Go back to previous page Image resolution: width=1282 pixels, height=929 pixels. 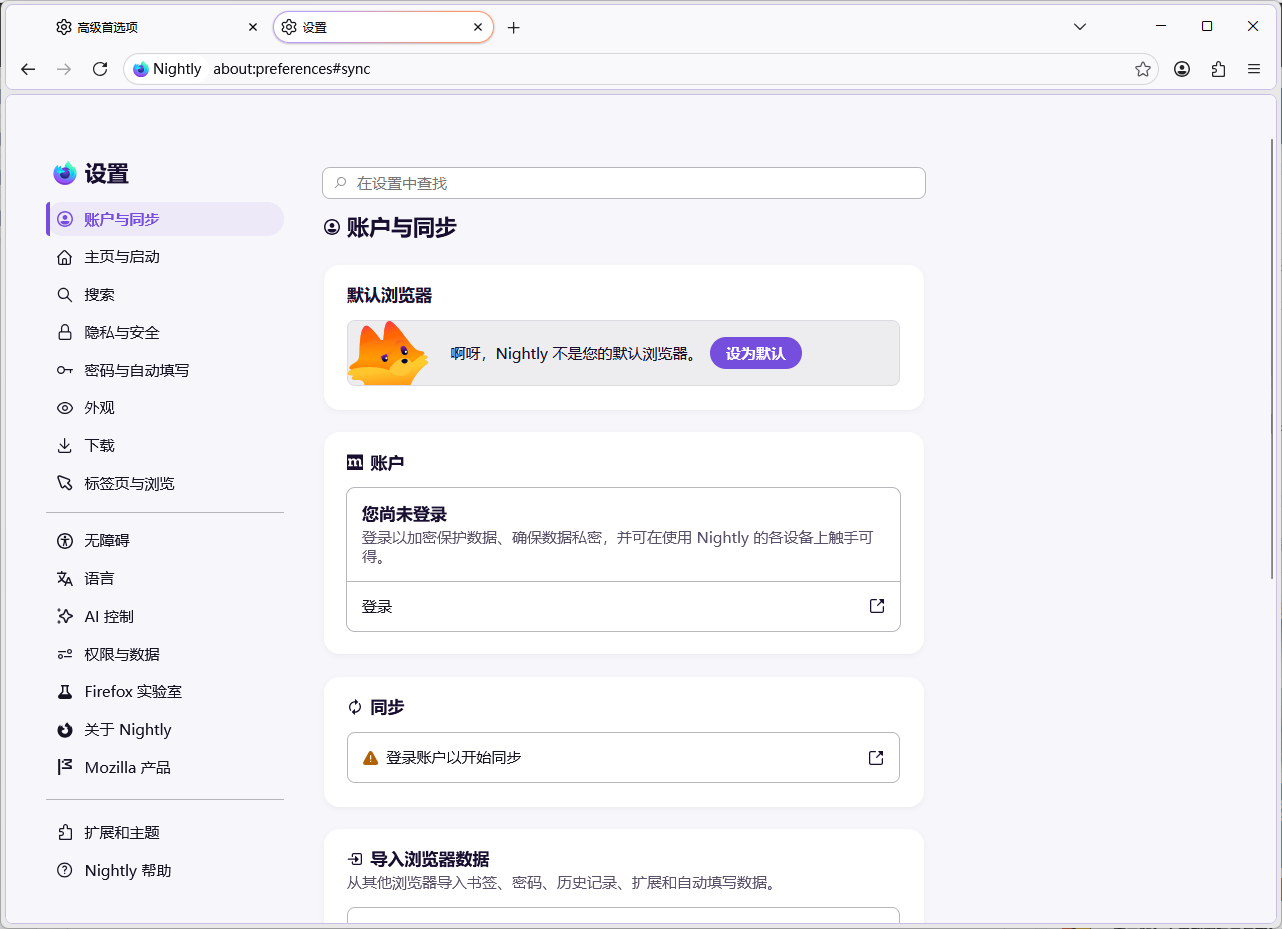tap(28, 69)
